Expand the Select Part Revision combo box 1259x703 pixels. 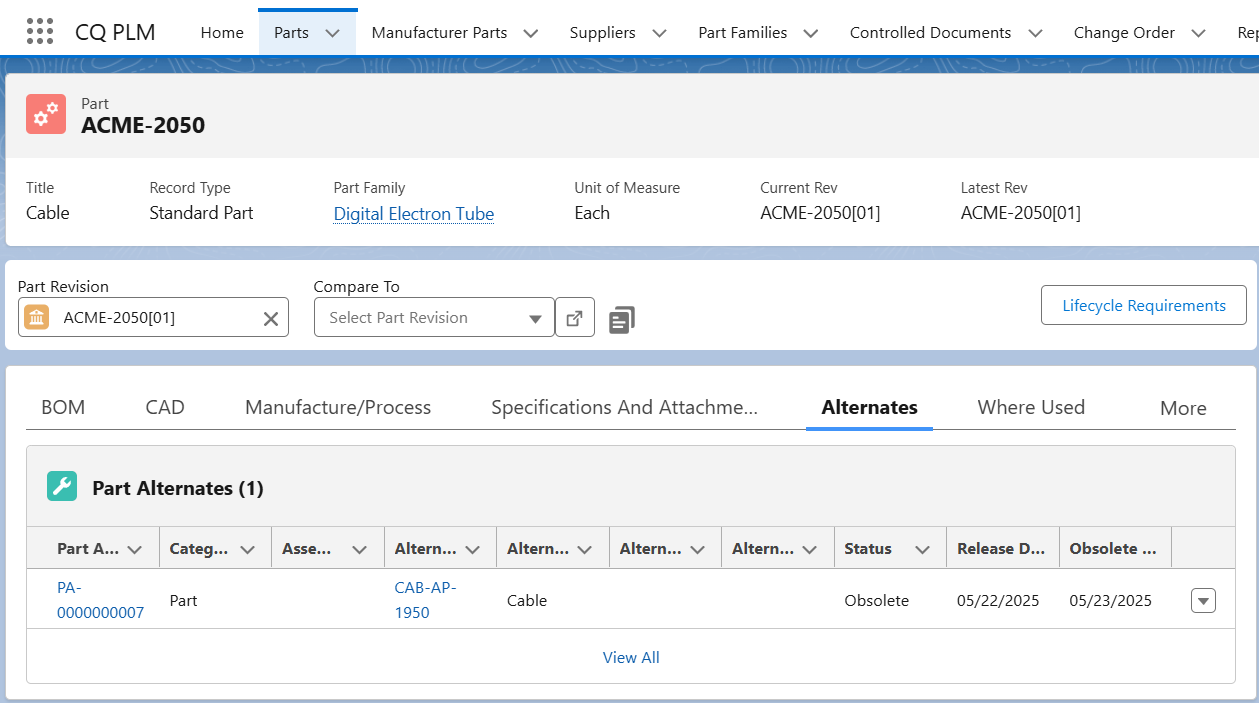[535, 318]
